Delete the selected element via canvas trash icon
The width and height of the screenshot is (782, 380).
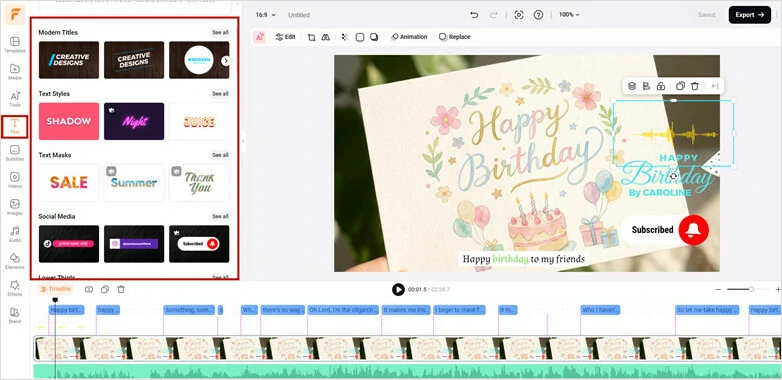(x=695, y=86)
